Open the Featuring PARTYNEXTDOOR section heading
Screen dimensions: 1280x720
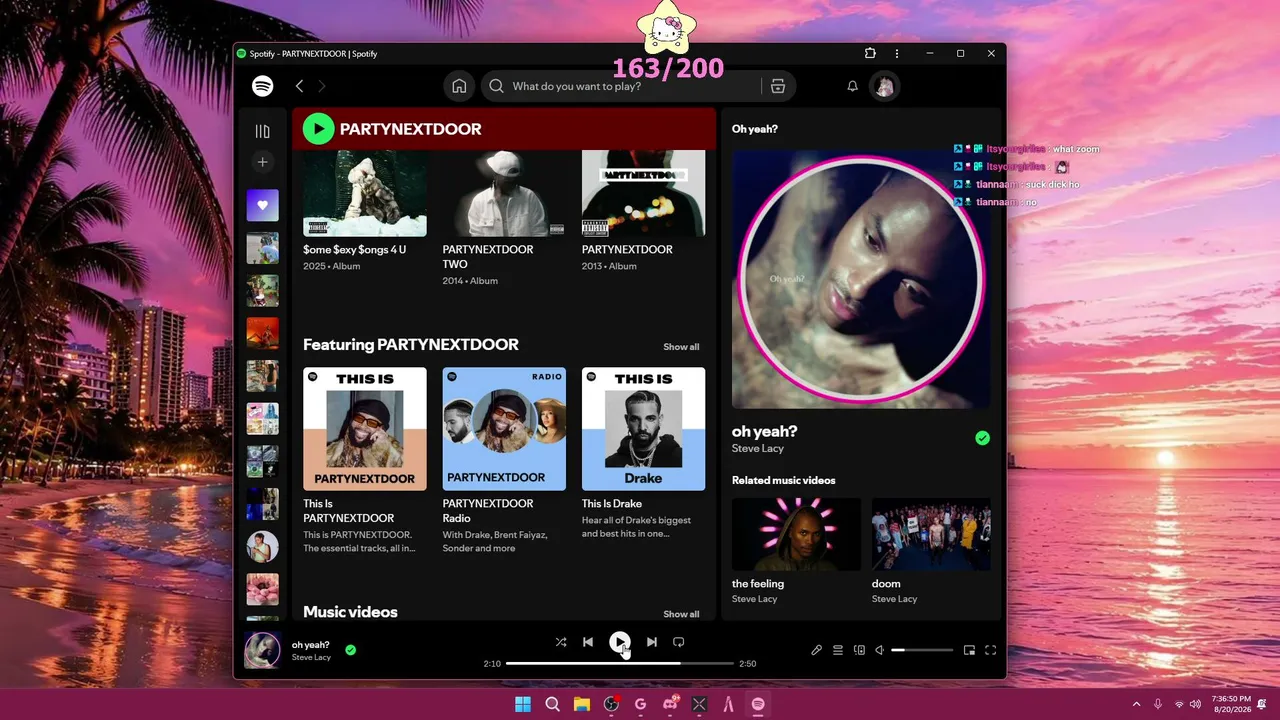tap(411, 344)
